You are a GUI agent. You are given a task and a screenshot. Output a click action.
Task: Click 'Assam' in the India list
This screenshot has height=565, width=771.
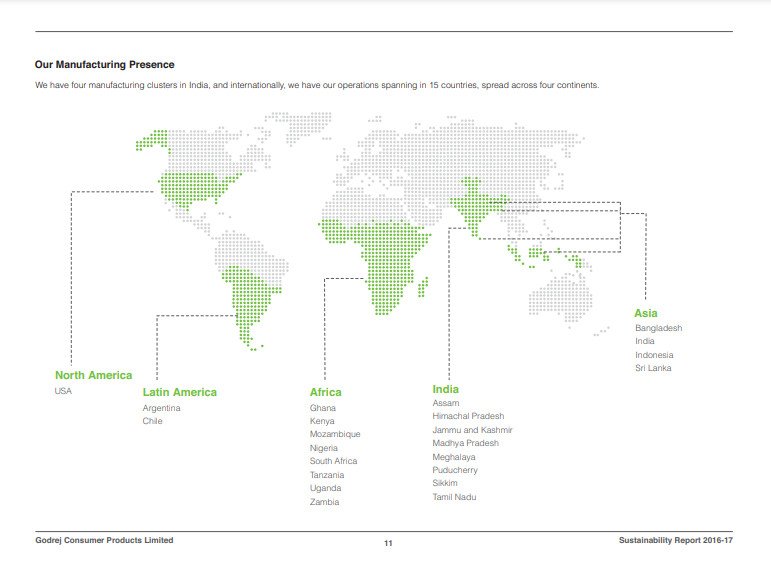pyautogui.click(x=446, y=403)
